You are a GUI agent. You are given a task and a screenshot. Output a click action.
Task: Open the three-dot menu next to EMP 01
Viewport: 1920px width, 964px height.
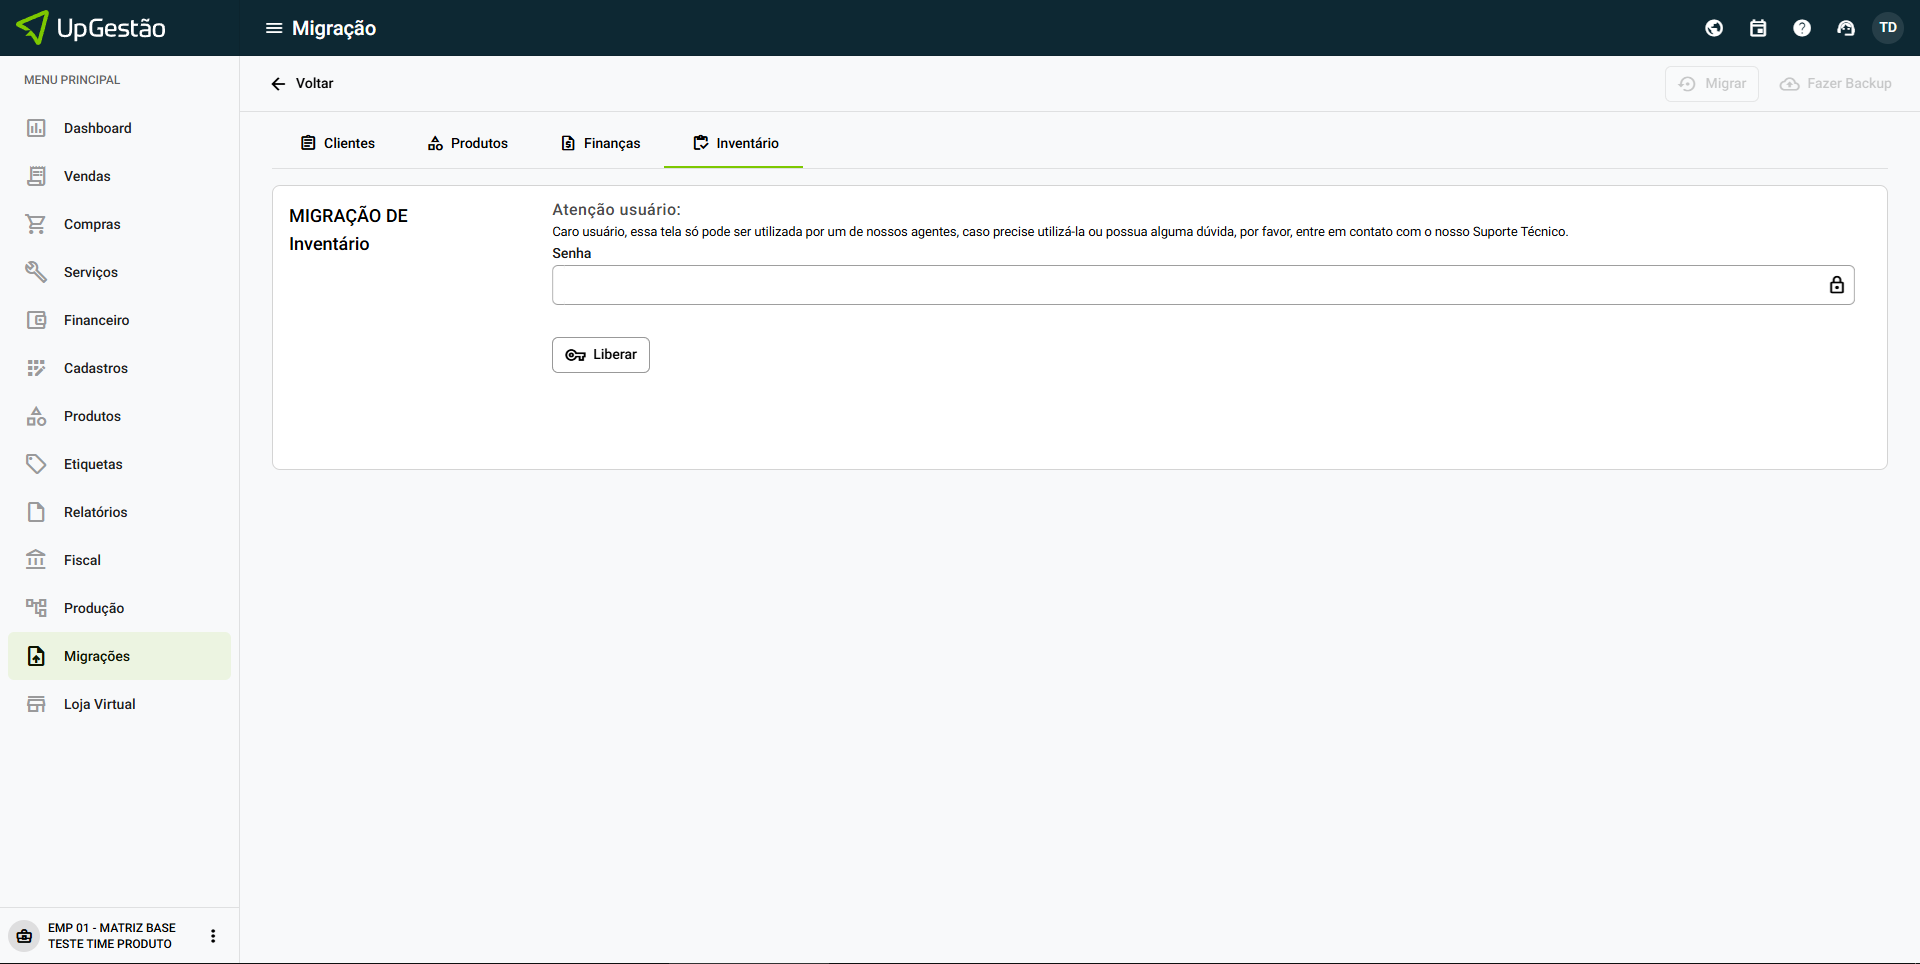[213, 936]
